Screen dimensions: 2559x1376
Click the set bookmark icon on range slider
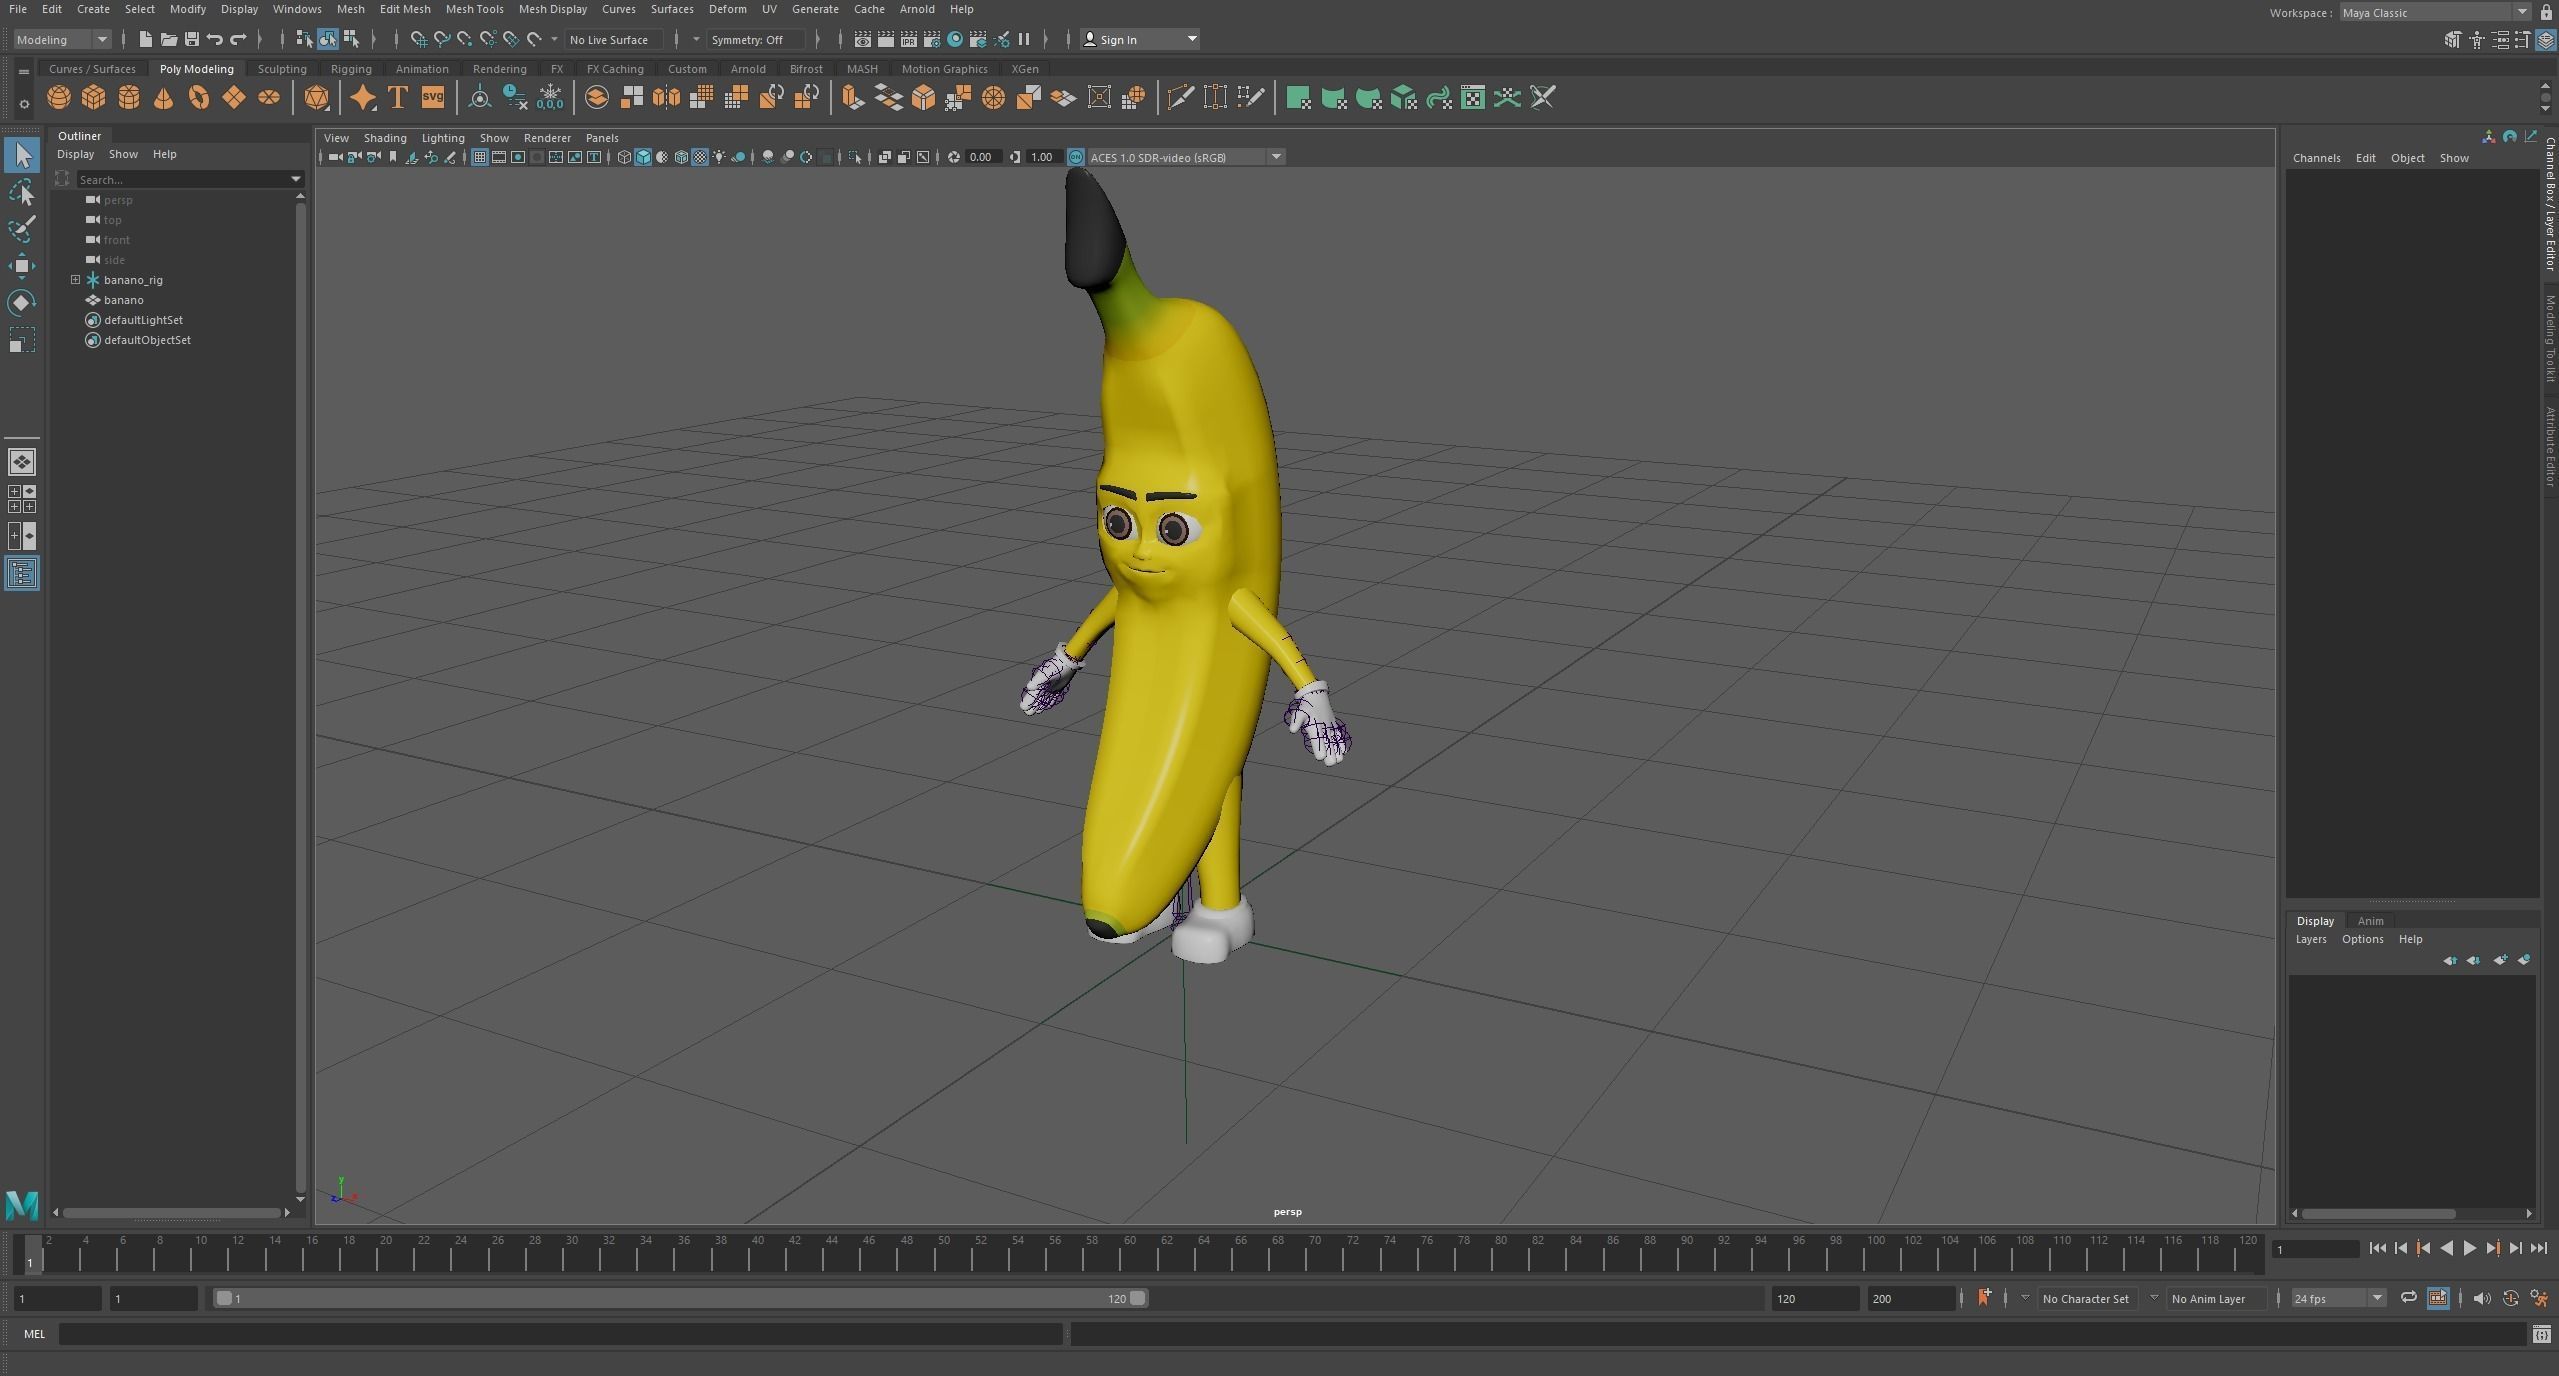click(x=1984, y=1298)
